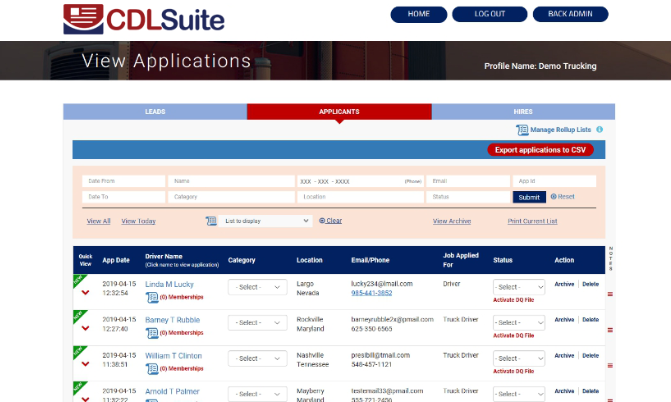Viewport: 671px width, 402px height.
Task: Expand quick view for Linda M Lucky
Action: click(85, 293)
